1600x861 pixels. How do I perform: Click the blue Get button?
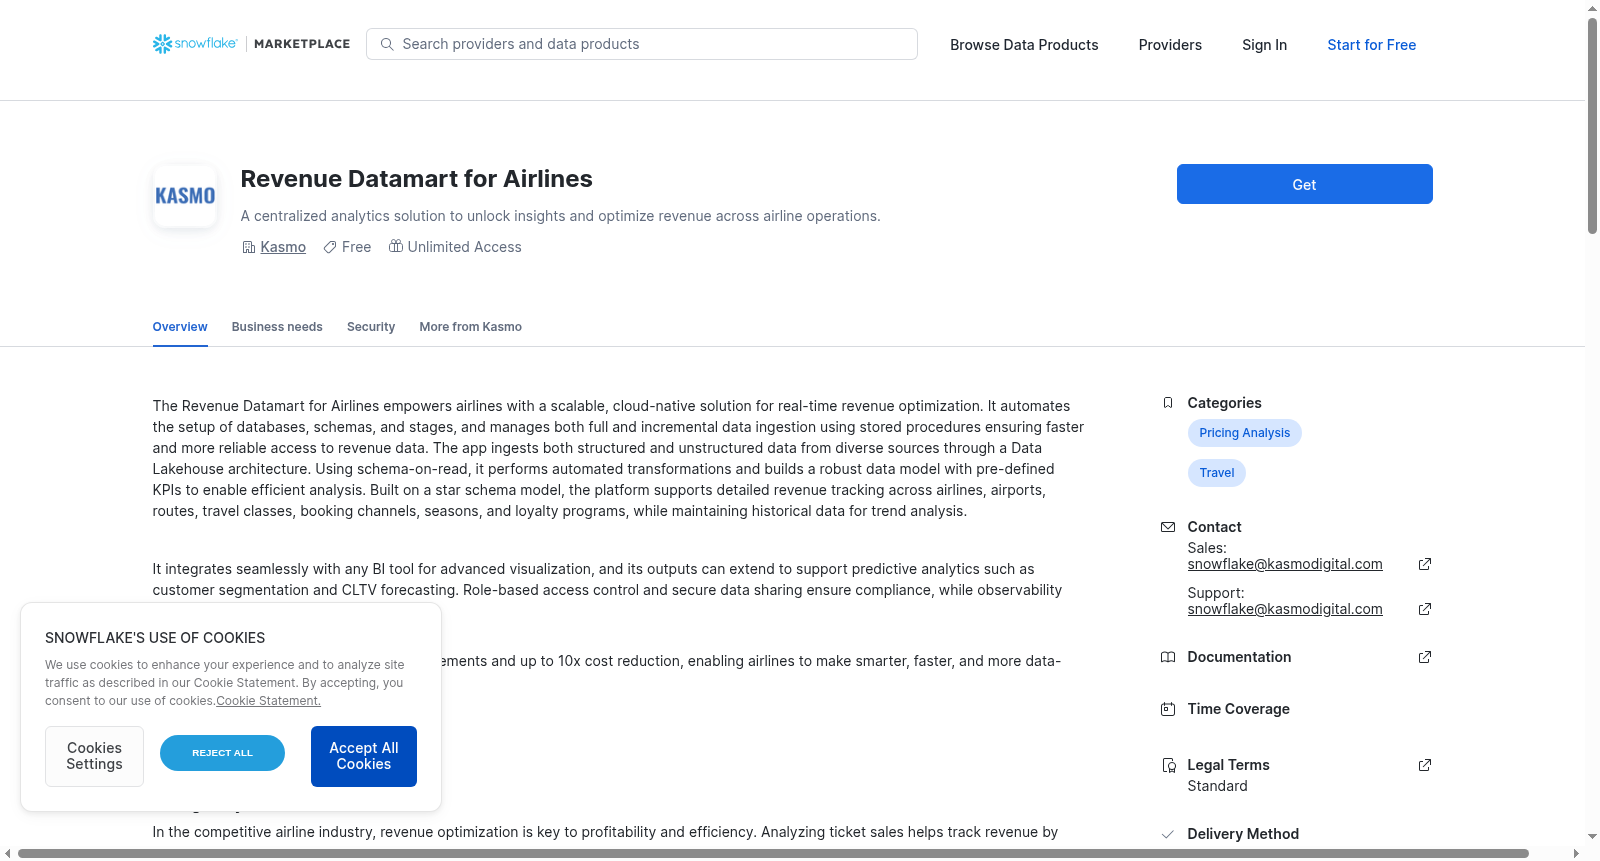(1304, 184)
